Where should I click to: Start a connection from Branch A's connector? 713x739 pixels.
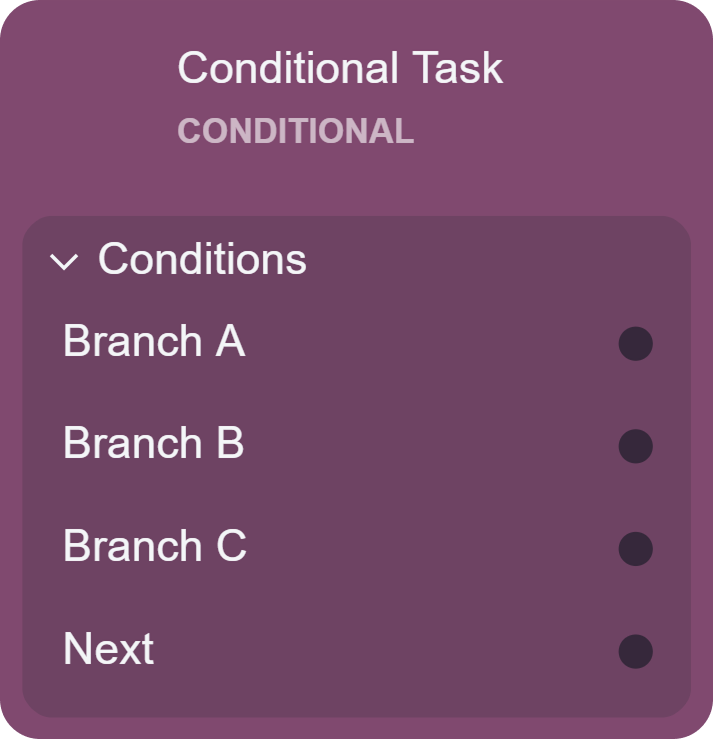point(636,344)
